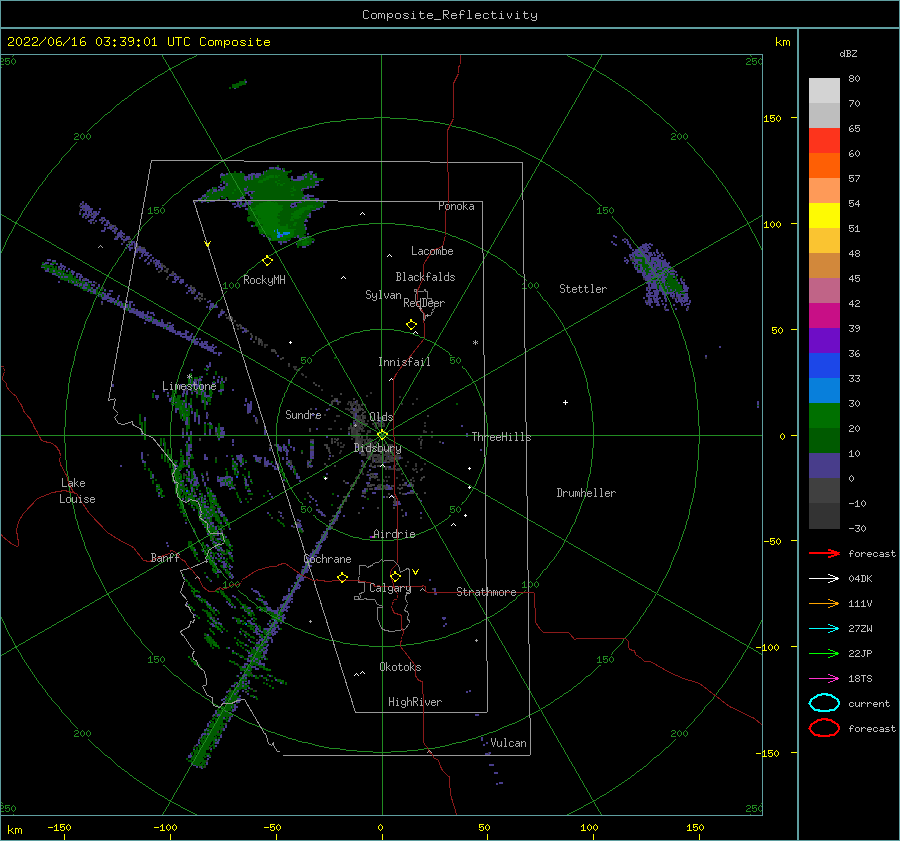Screen dimensions: 900x841
Task: Click the 51 dBZ yellow color swatch
Action: coord(824,216)
